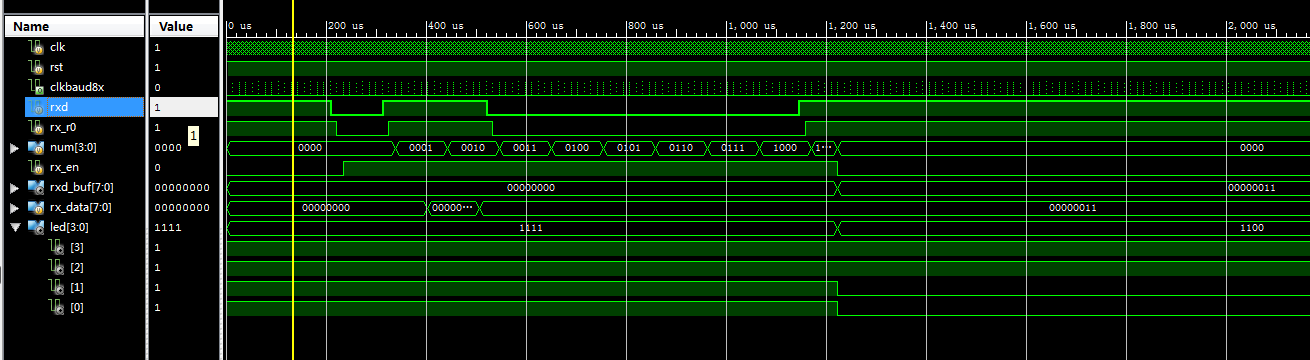Expand the rx_data[7:0] bus
The height and width of the screenshot is (360, 1310).
[14, 208]
